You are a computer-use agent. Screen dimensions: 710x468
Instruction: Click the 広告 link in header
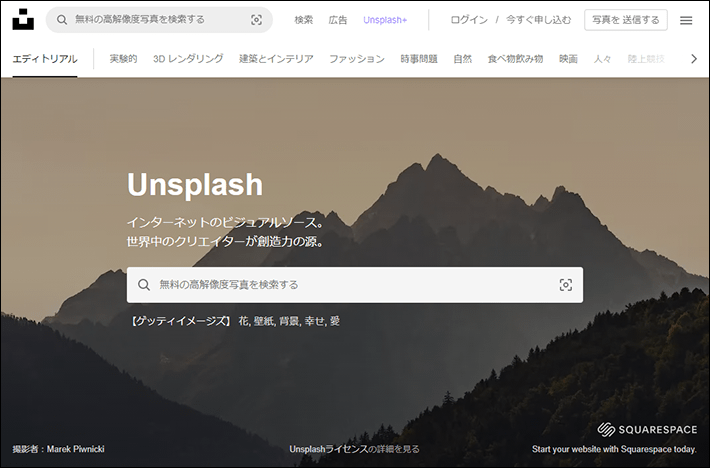[338, 20]
